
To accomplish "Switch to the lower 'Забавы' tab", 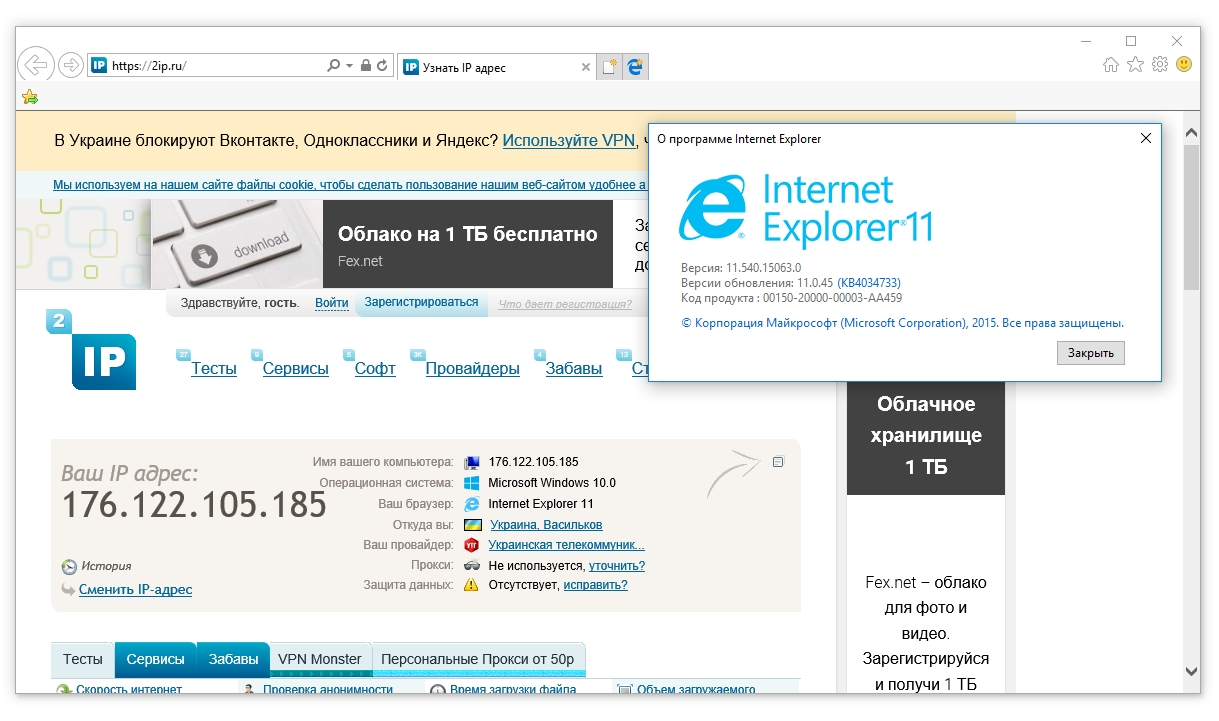I will pos(233,659).
